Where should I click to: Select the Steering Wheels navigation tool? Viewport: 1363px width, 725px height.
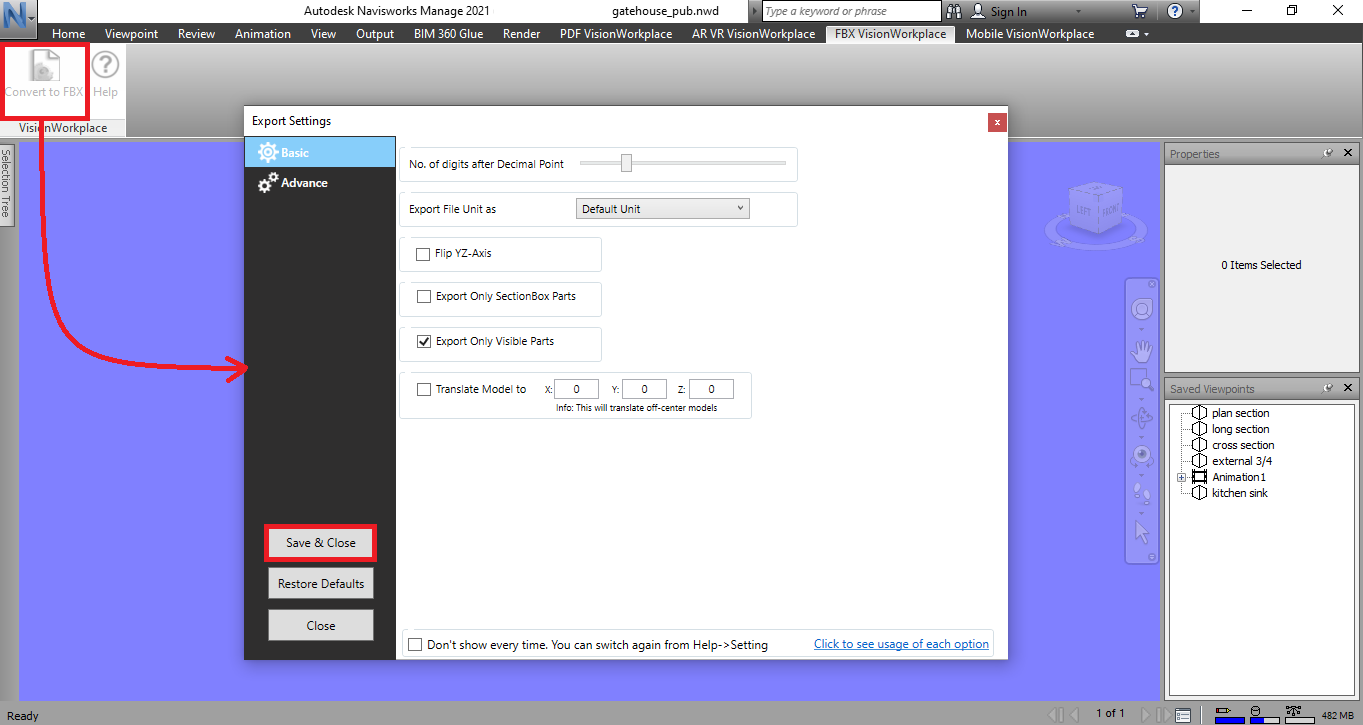(x=1141, y=310)
